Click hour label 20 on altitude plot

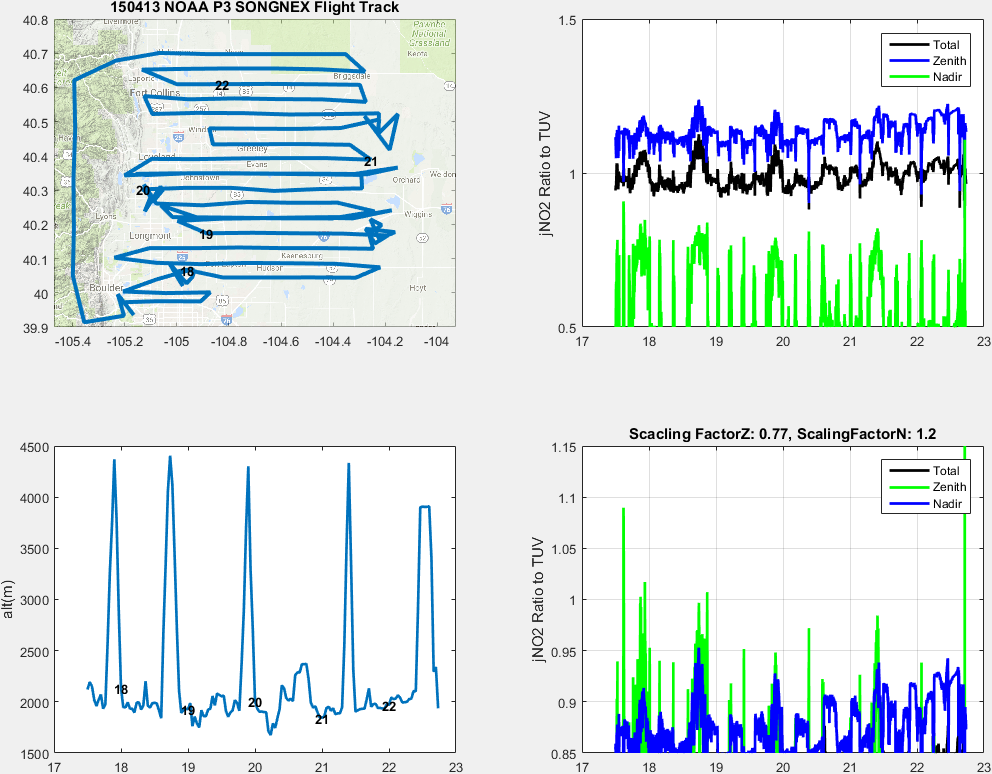coord(255,703)
